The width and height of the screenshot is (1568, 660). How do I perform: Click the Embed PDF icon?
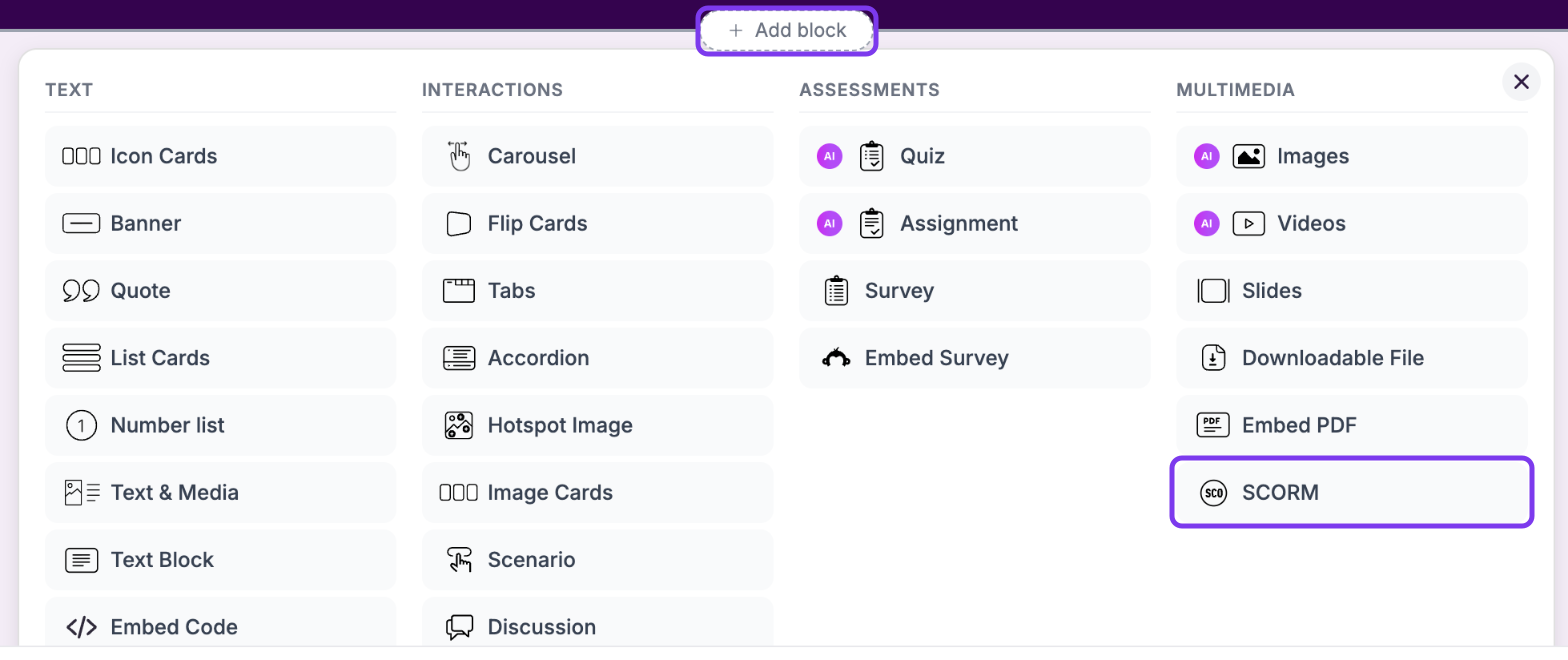click(x=1213, y=425)
